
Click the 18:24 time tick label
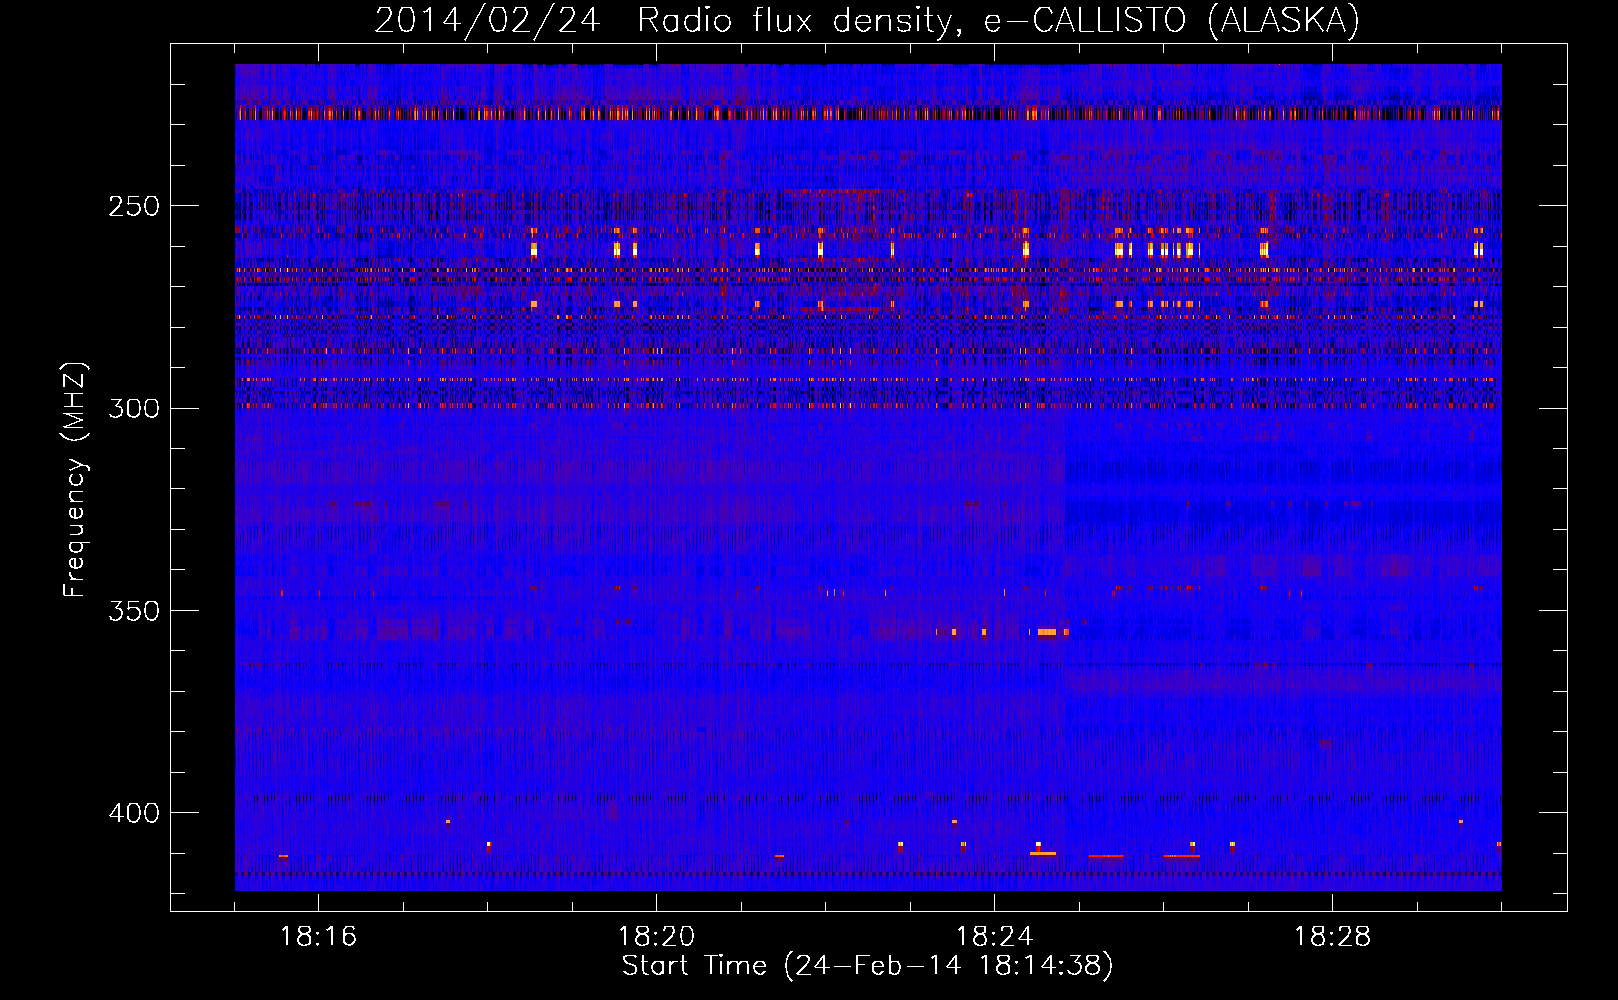coord(994,937)
